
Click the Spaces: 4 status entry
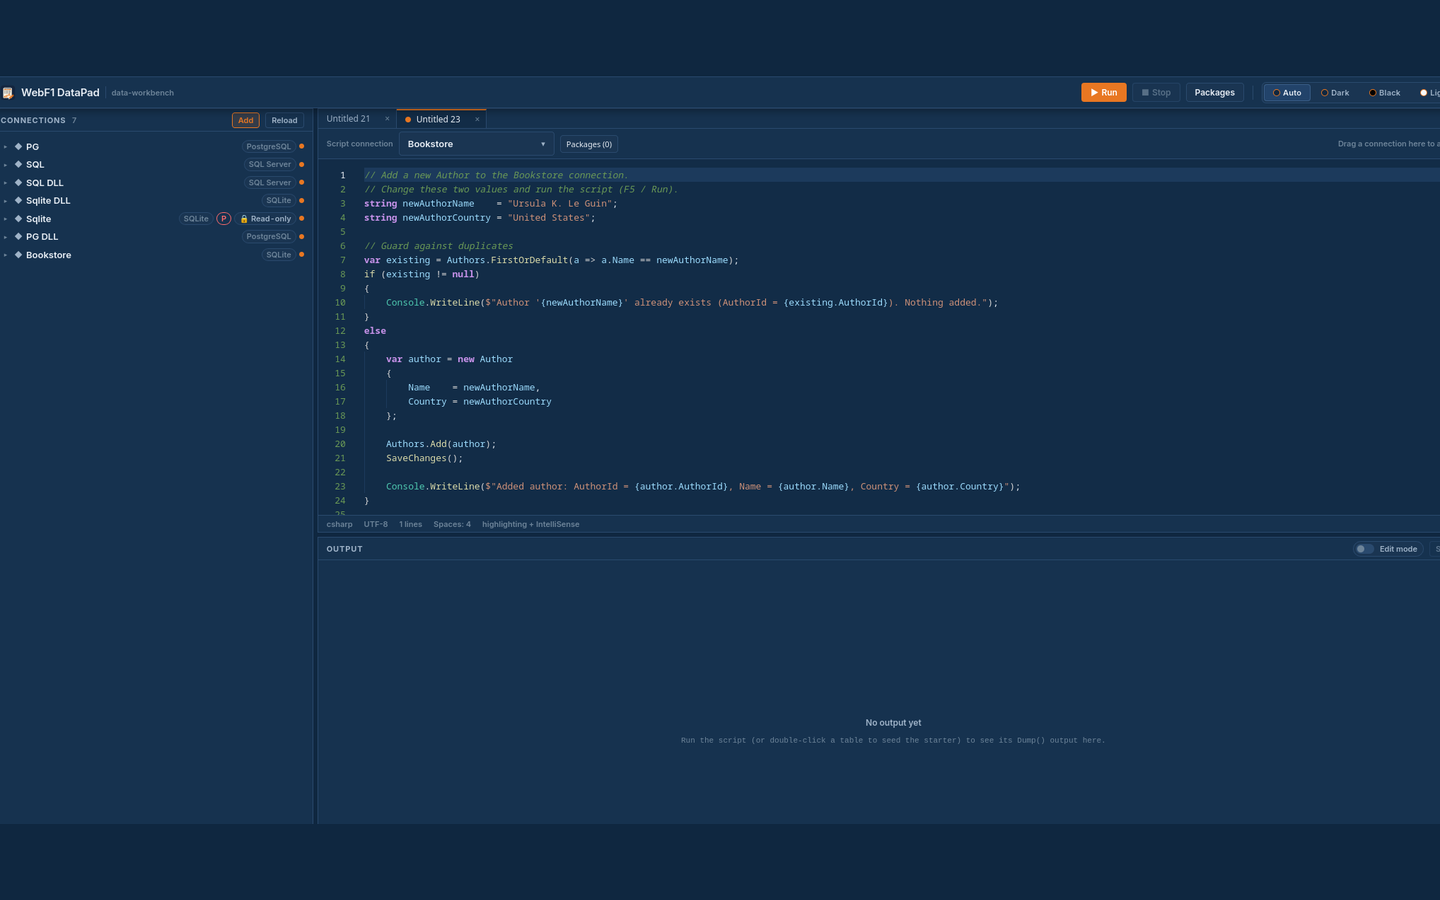[x=452, y=524]
